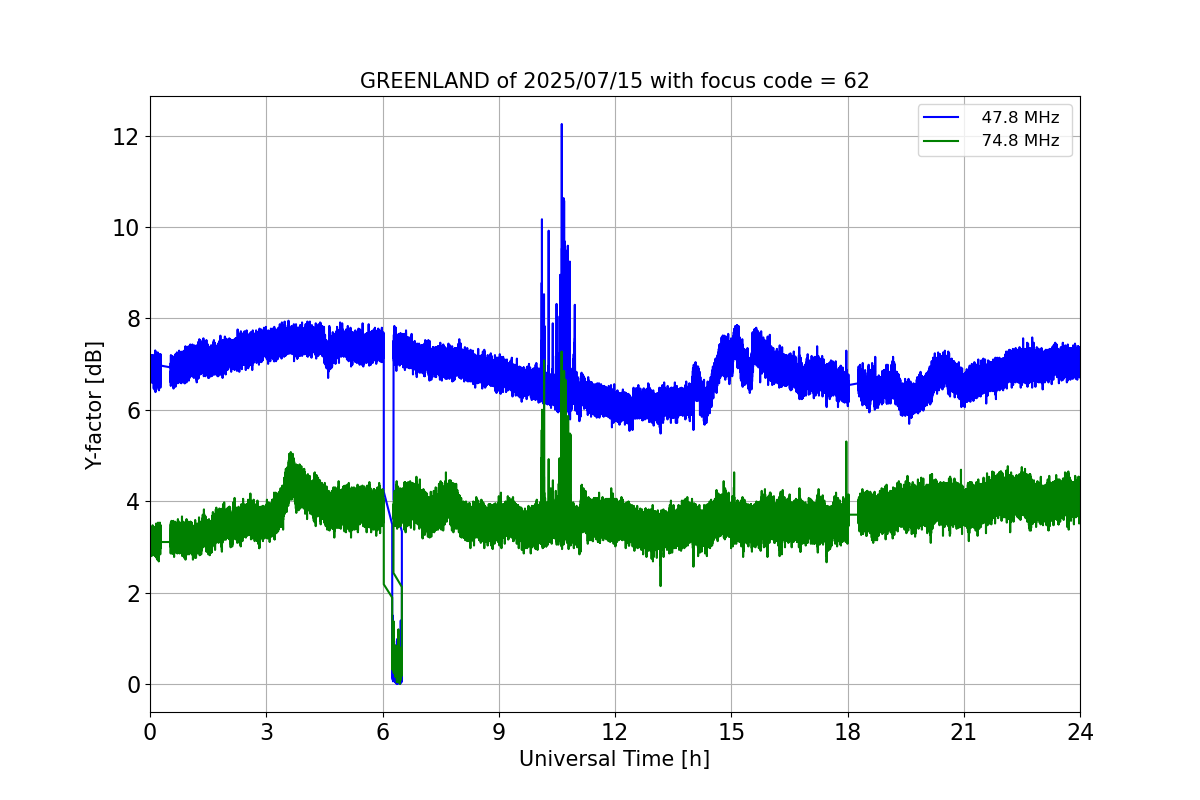Click x-axis tick label '9'
Viewport: 1200px width, 800px height.
(x=499, y=732)
